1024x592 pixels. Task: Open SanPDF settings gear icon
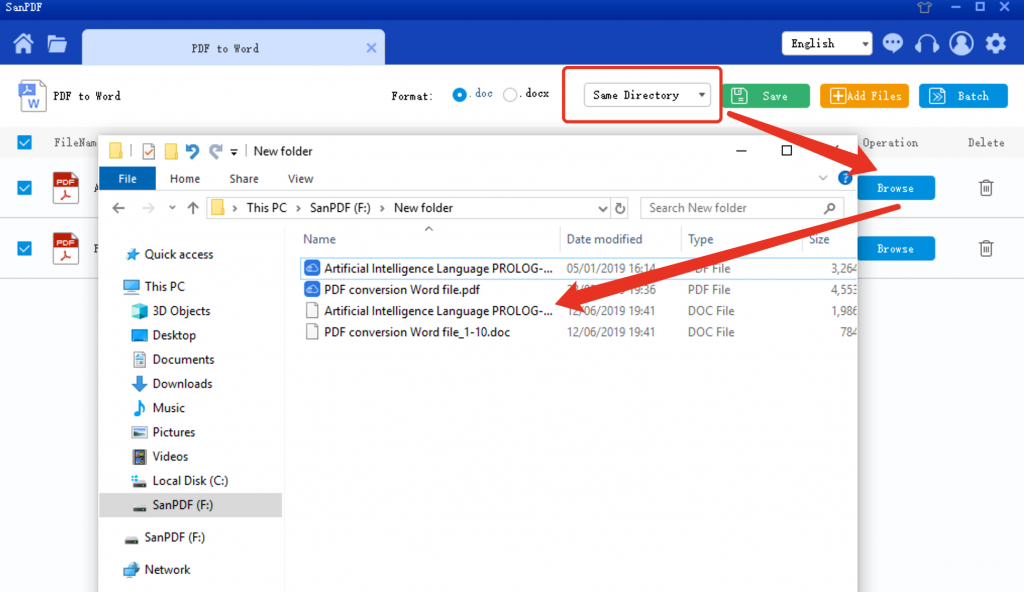(x=995, y=43)
